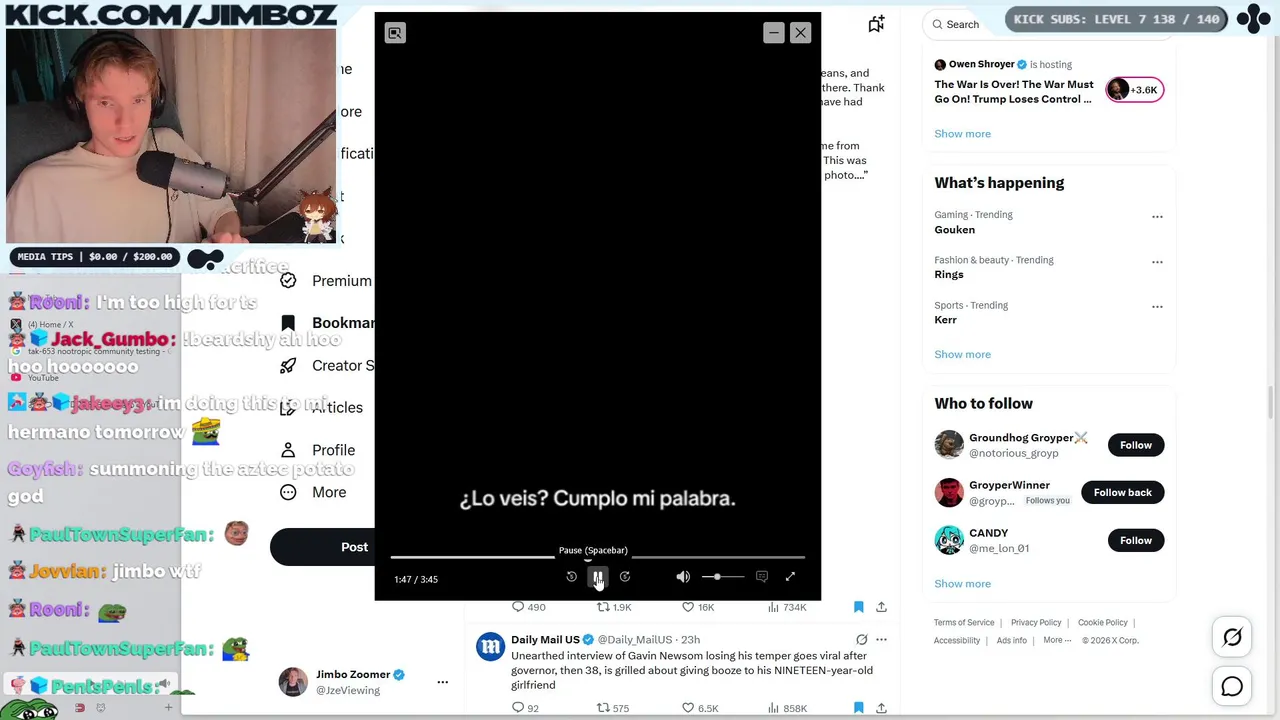Minimize the video player overlay
This screenshot has height=720, width=1280.
(x=773, y=33)
